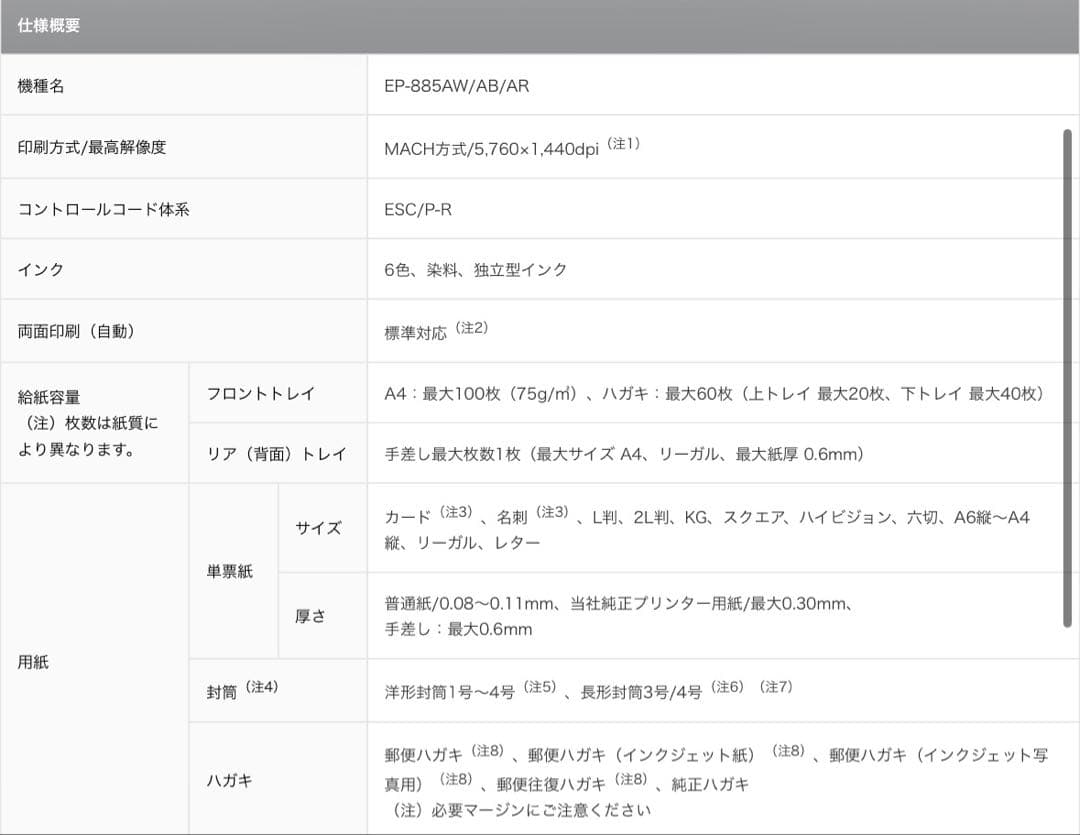Click the 厚さ label

[311, 616]
